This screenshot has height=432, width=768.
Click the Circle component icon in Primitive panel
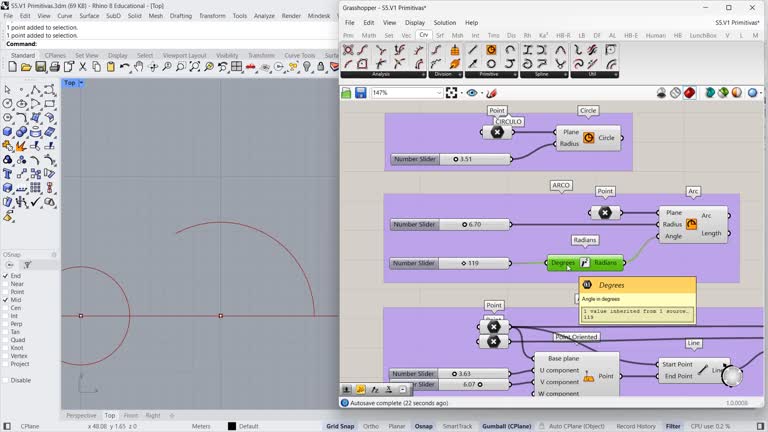491,50
